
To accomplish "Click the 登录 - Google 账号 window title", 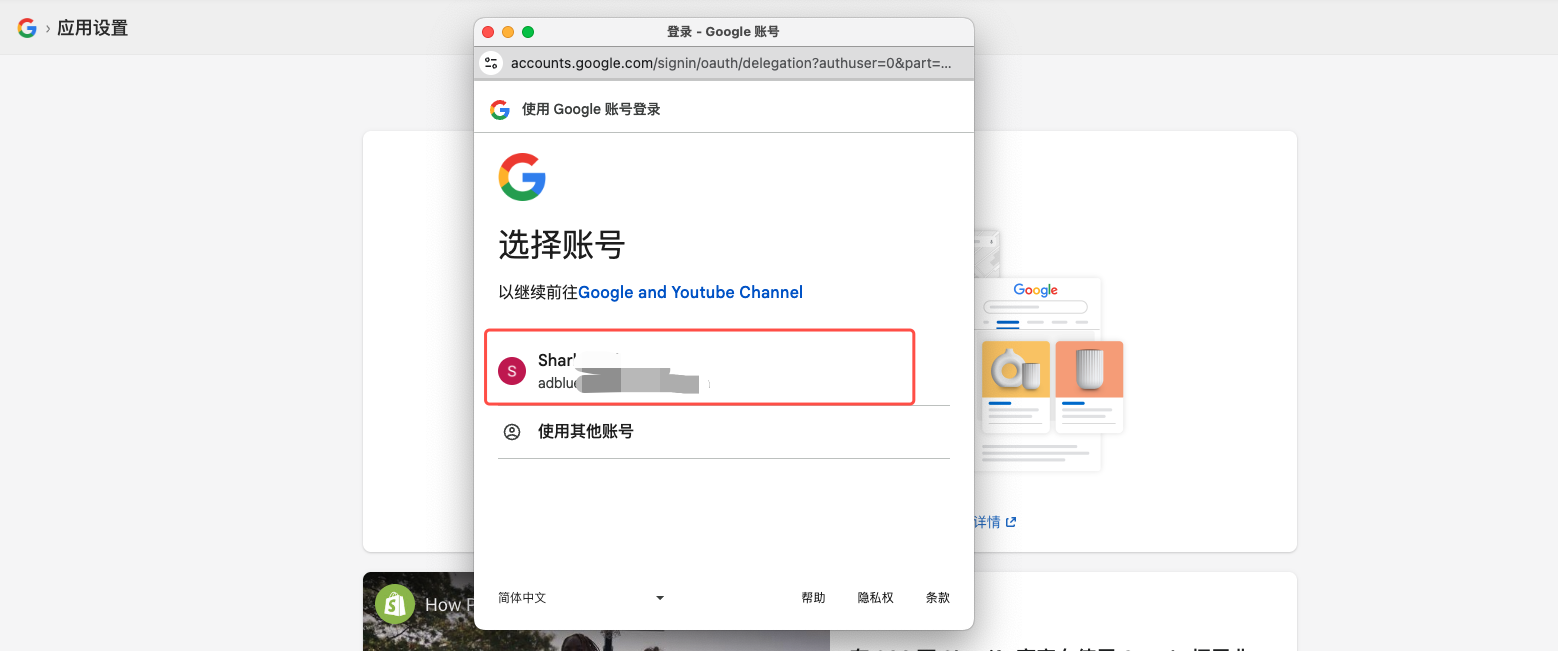I will 723,32.
